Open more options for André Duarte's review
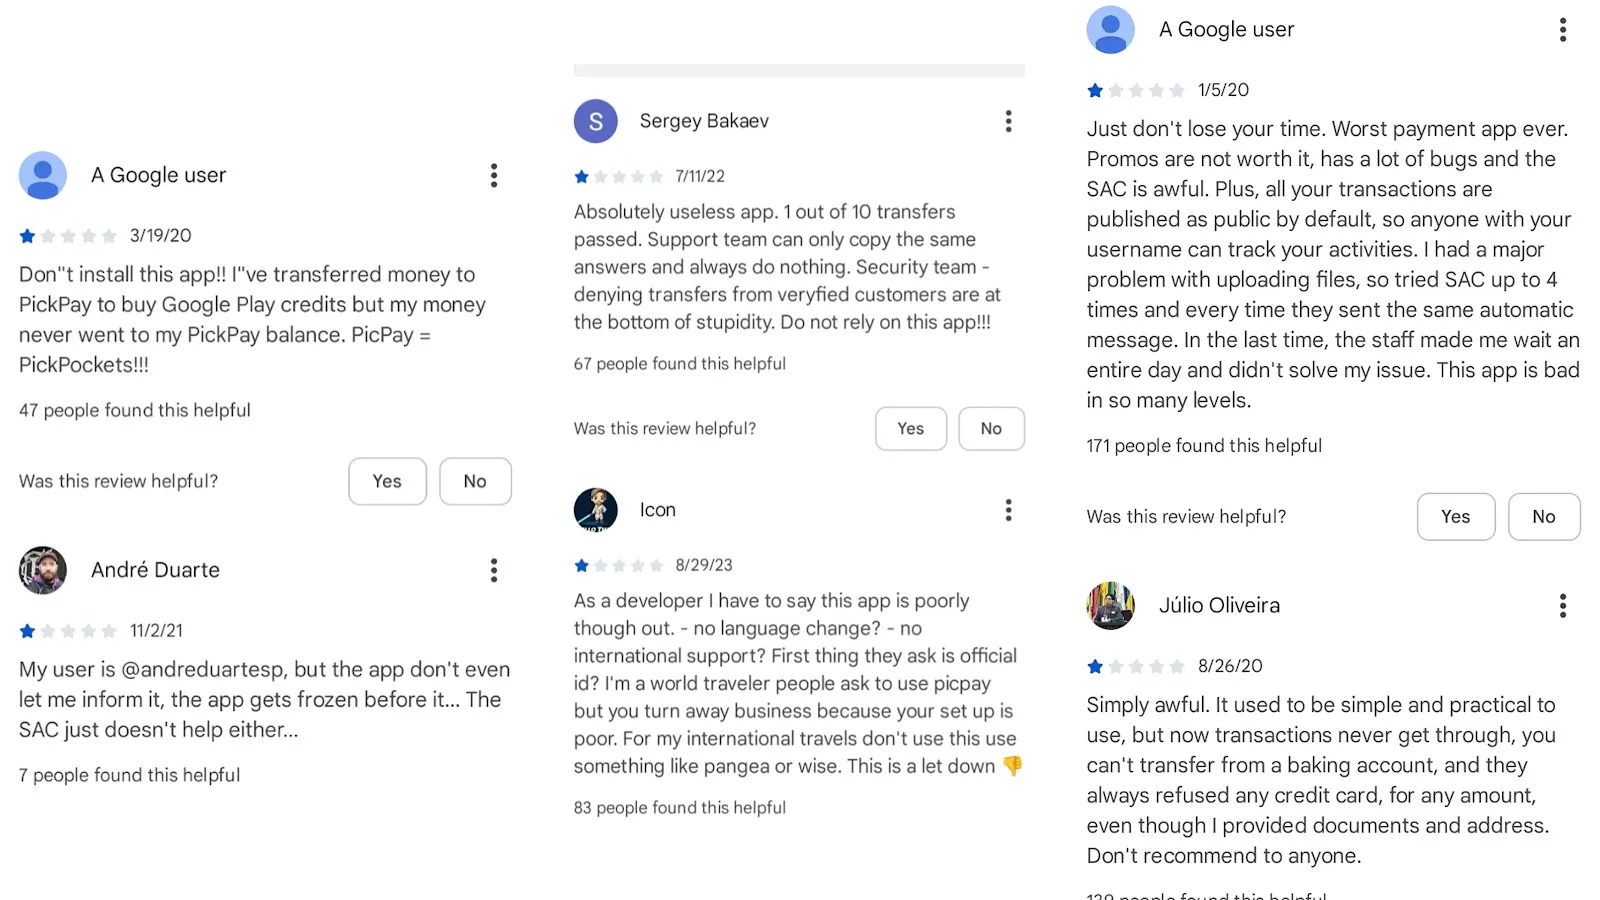Viewport: 1600px width, 900px height. pos(493,570)
